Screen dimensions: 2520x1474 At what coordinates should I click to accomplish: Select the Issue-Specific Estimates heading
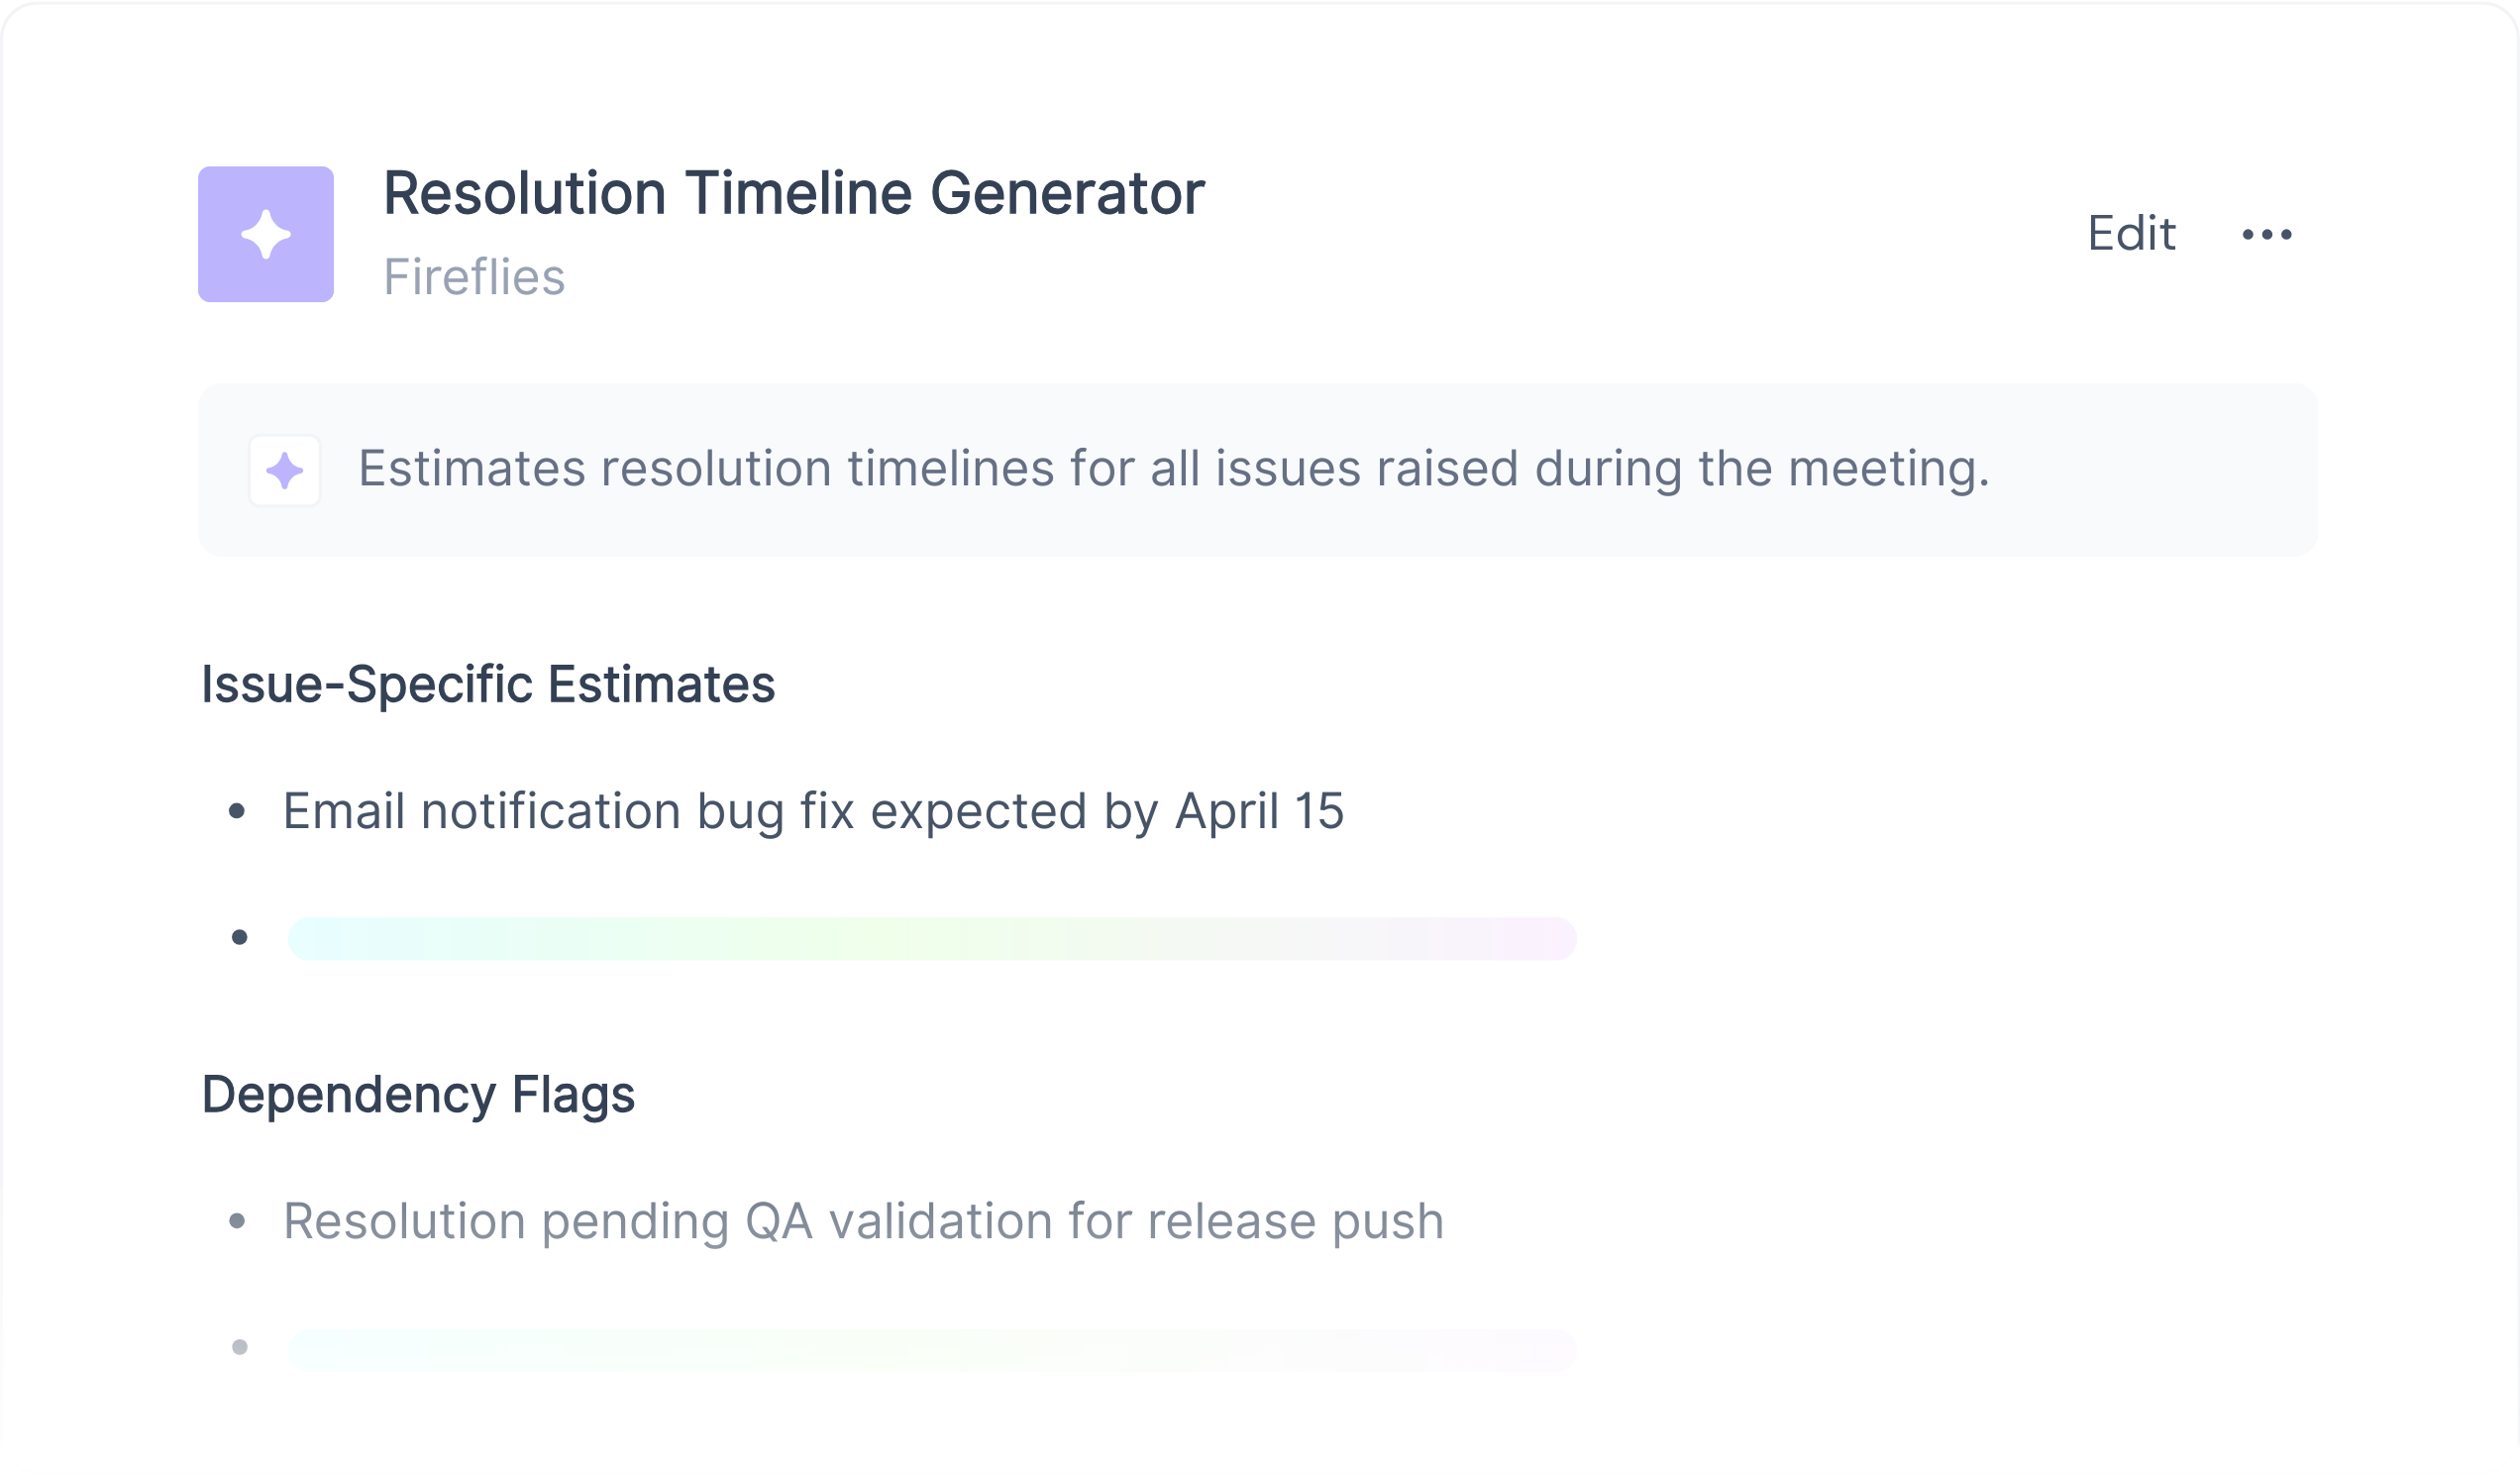(x=488, y=685)
